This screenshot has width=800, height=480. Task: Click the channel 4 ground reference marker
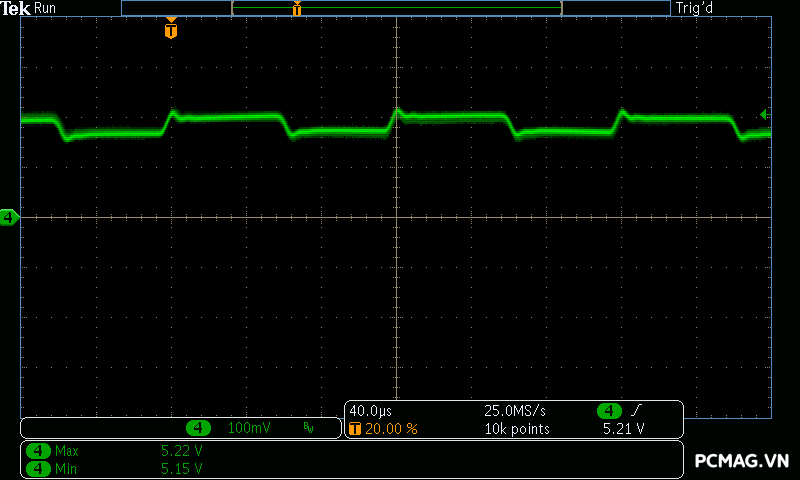(x=9, y=217)
